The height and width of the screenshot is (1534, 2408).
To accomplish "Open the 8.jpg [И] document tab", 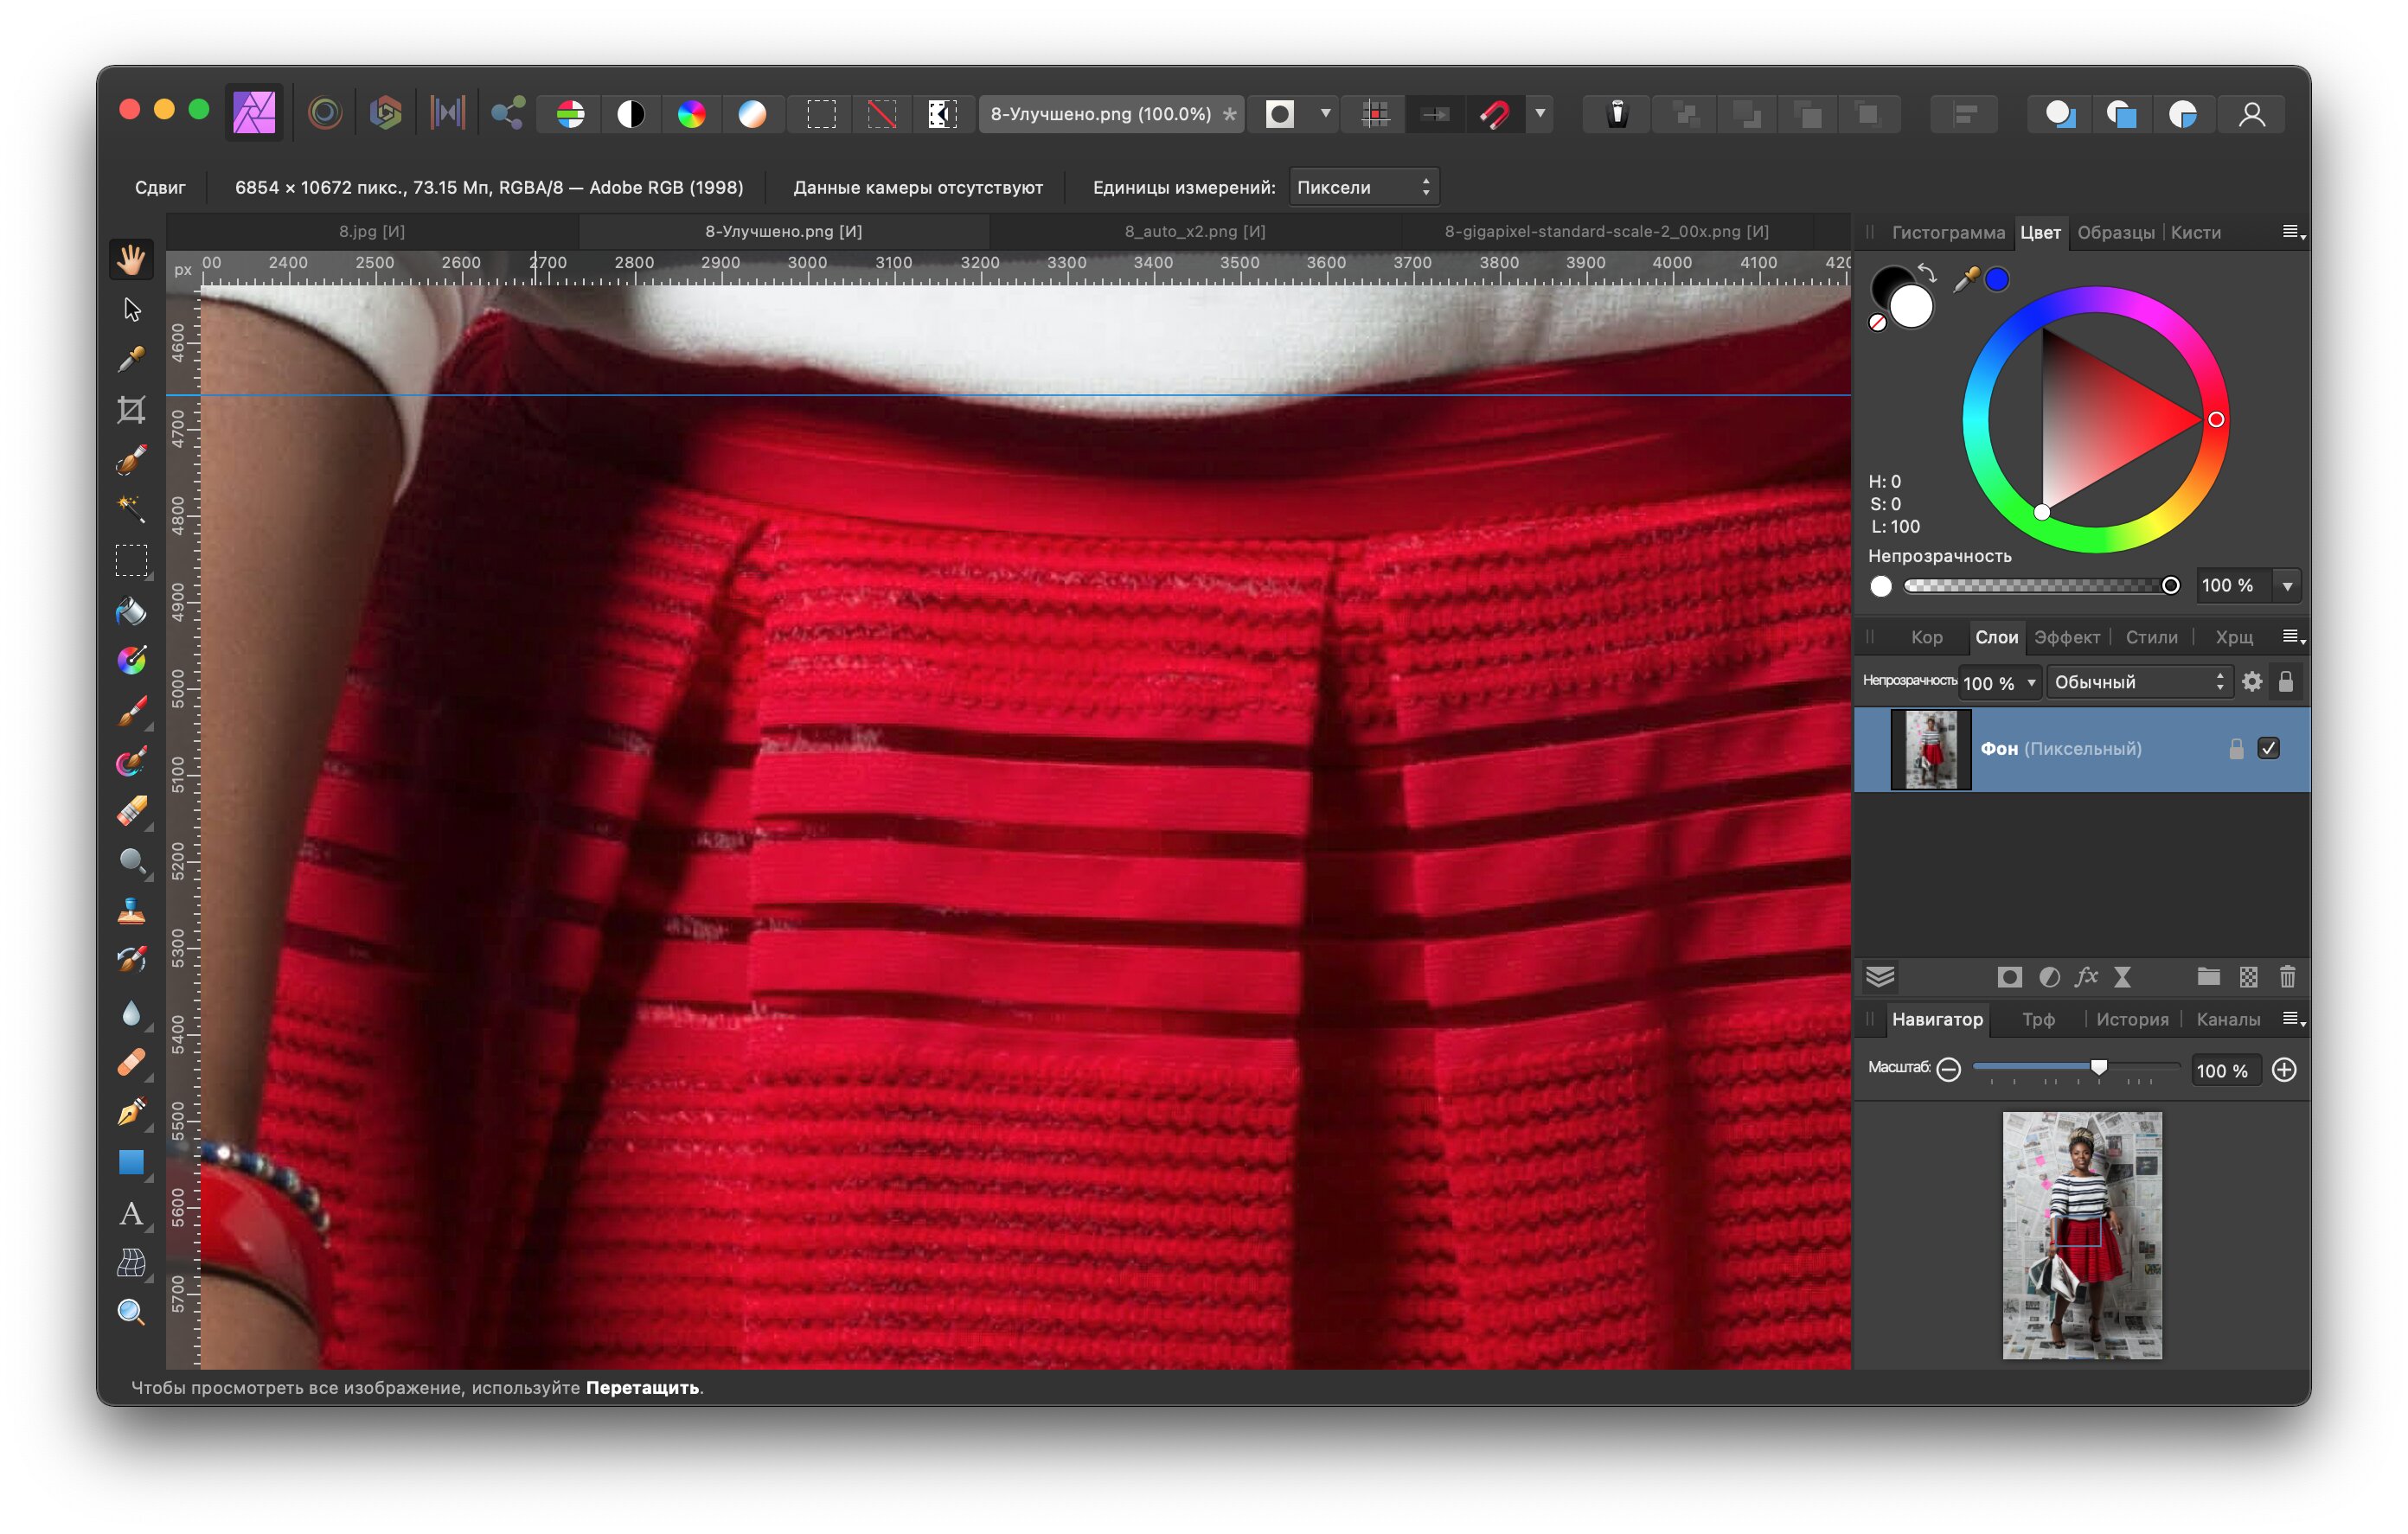I will (372, 231).
